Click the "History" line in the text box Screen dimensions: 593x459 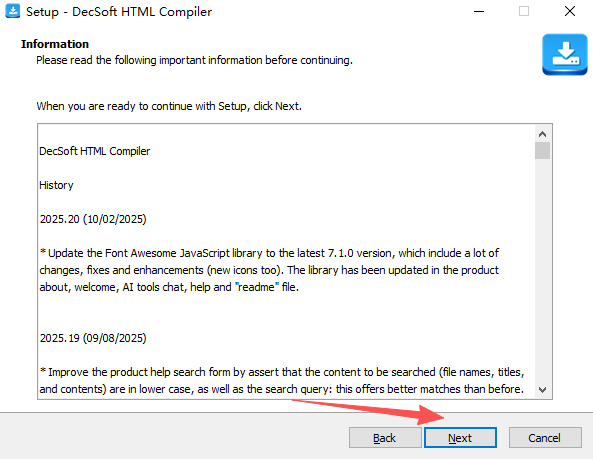click(x=56, y=185)
